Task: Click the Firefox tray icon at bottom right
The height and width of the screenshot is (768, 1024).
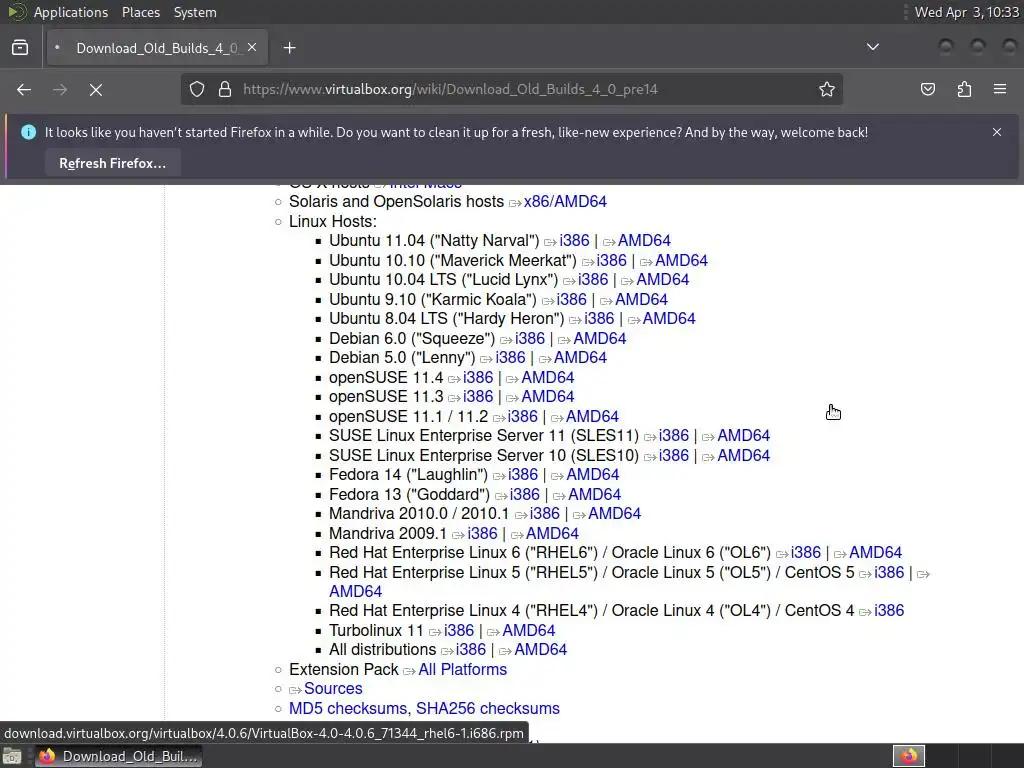Action: pyautogui.click(x=909, y=756)
